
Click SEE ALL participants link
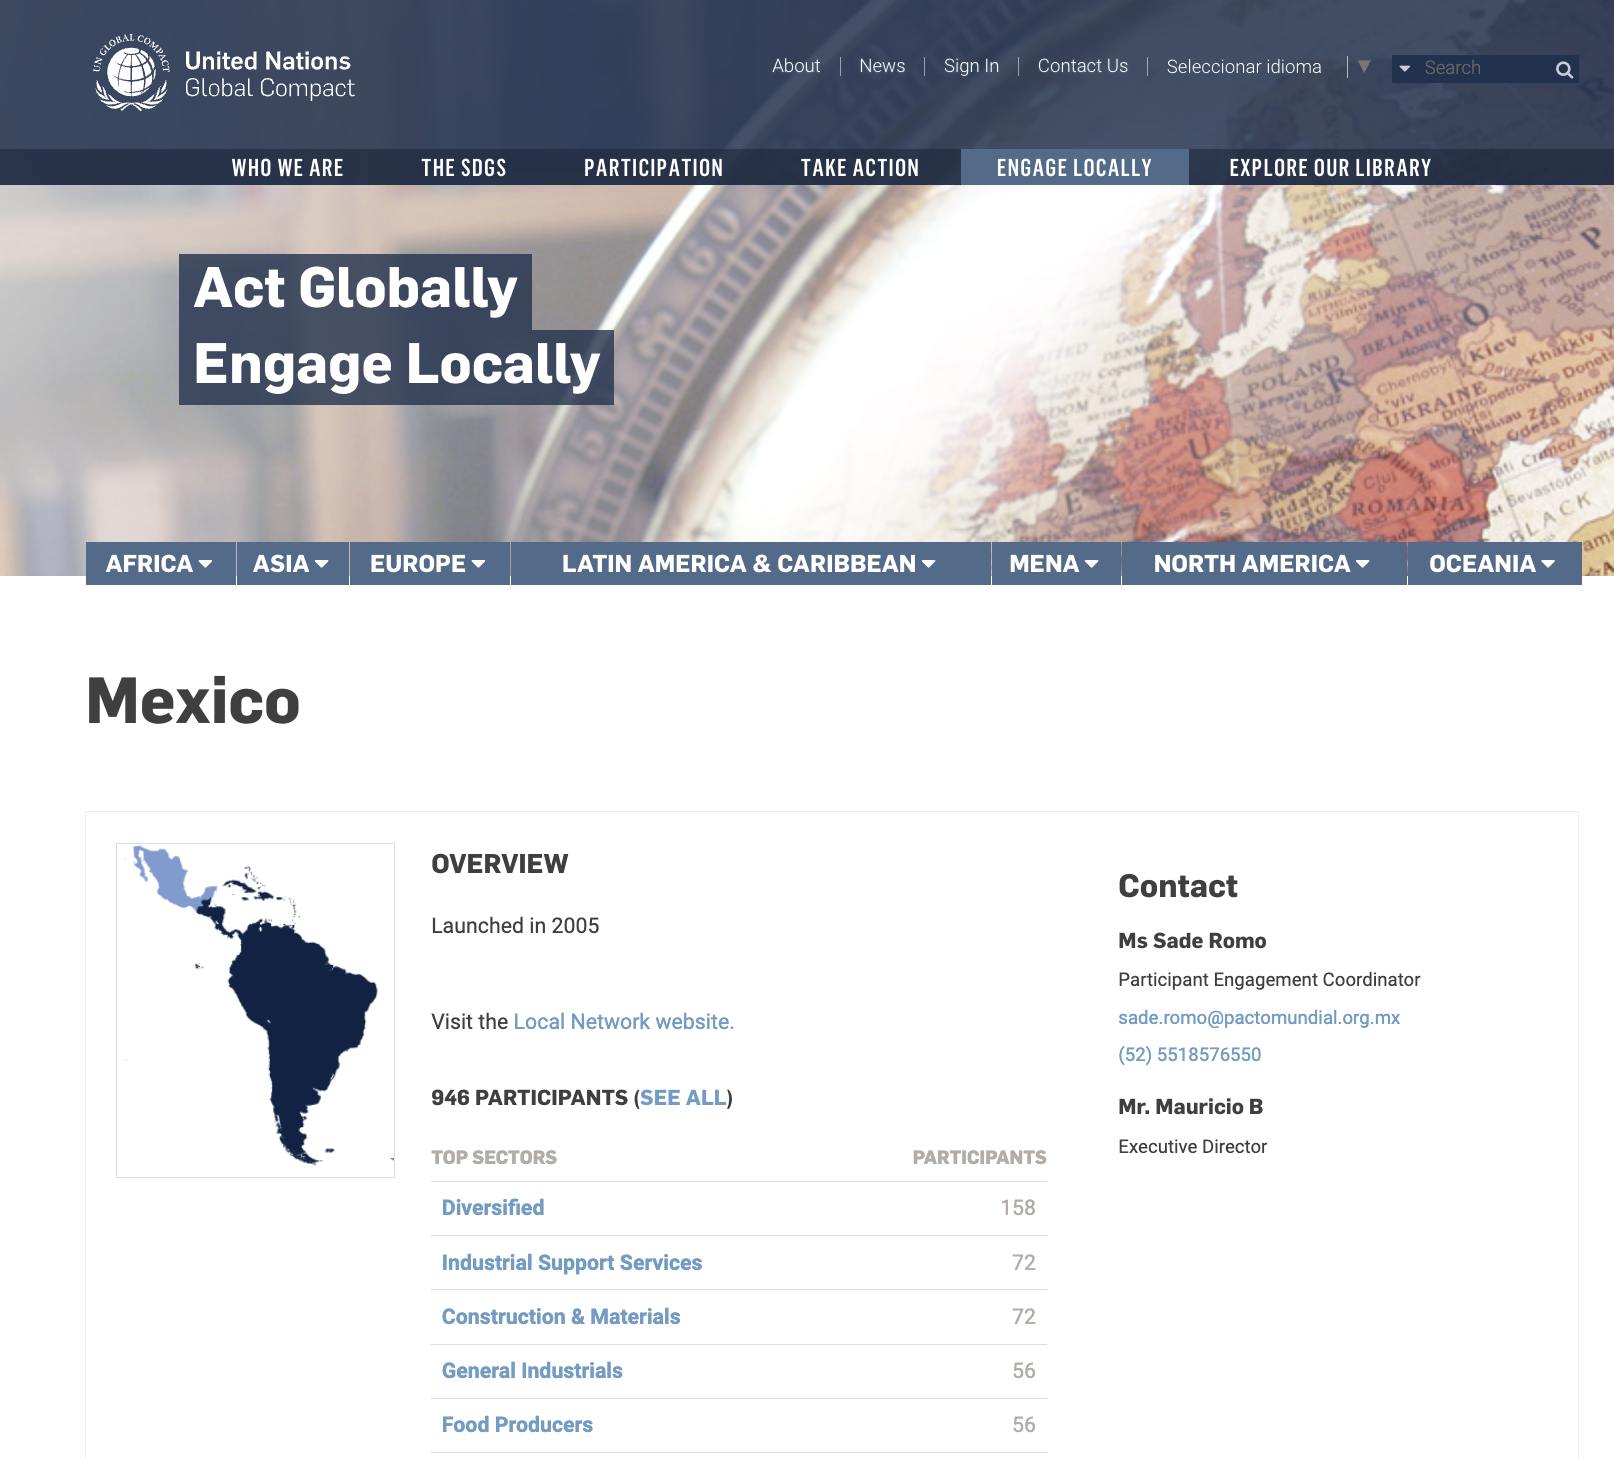pos(683,1098)
